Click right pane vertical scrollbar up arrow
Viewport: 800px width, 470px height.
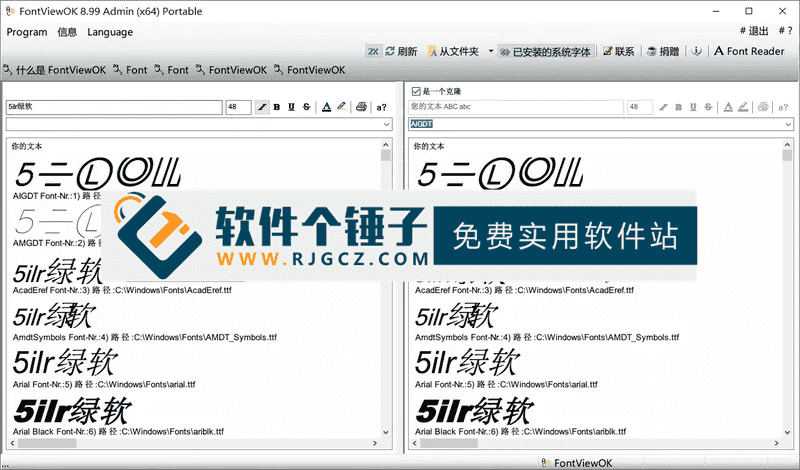(x=787, y=145)
